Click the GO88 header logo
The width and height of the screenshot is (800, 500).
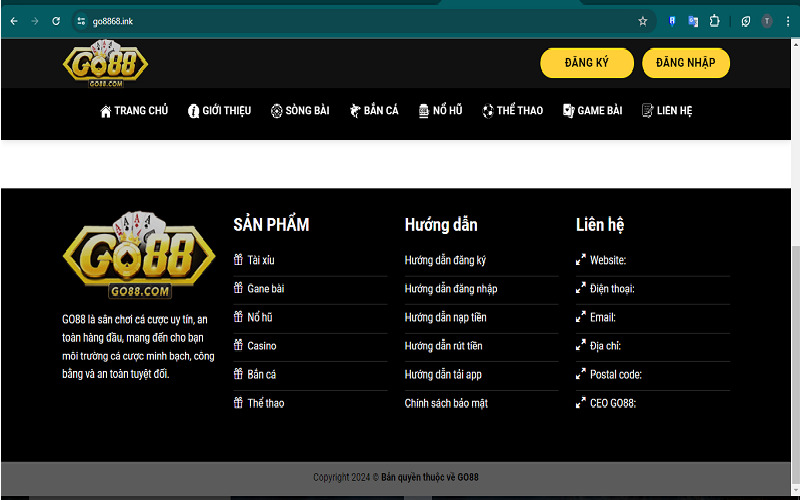[x=106, y=63]
